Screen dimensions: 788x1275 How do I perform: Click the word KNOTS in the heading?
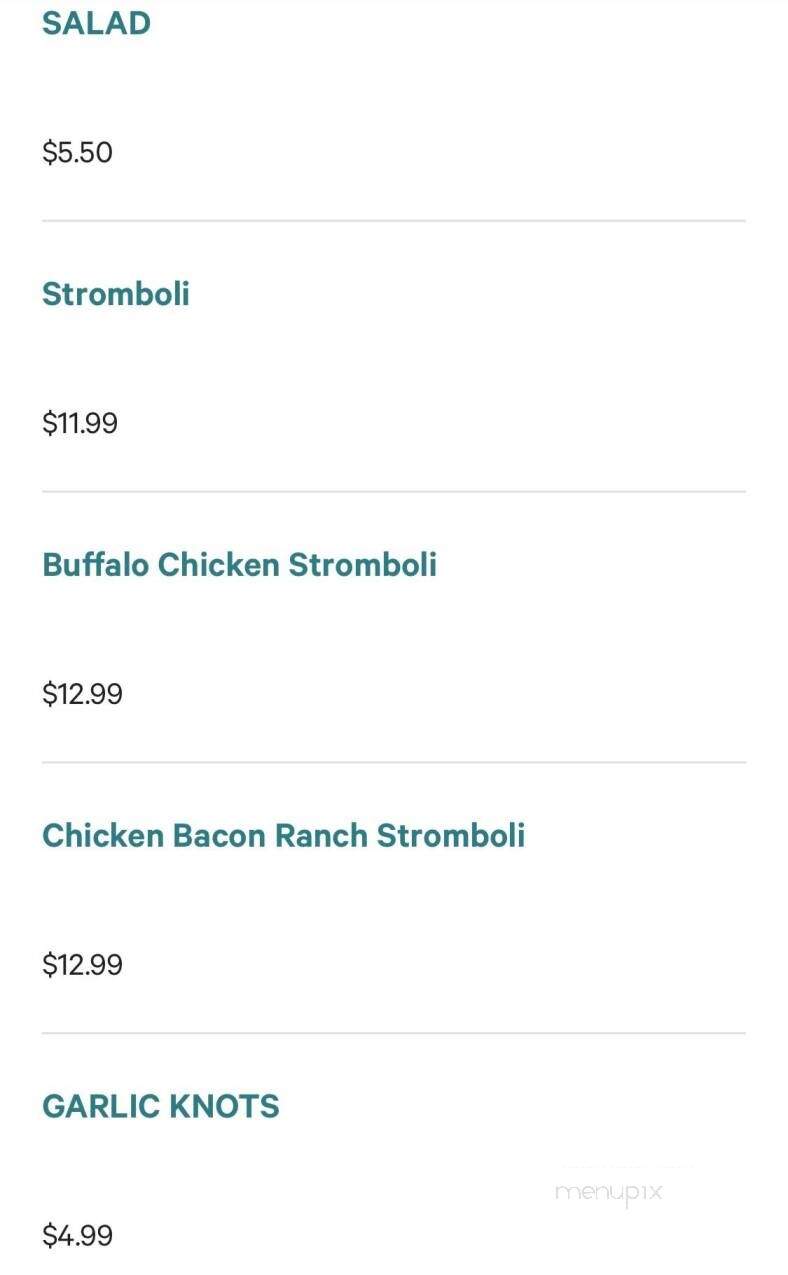224,1107
